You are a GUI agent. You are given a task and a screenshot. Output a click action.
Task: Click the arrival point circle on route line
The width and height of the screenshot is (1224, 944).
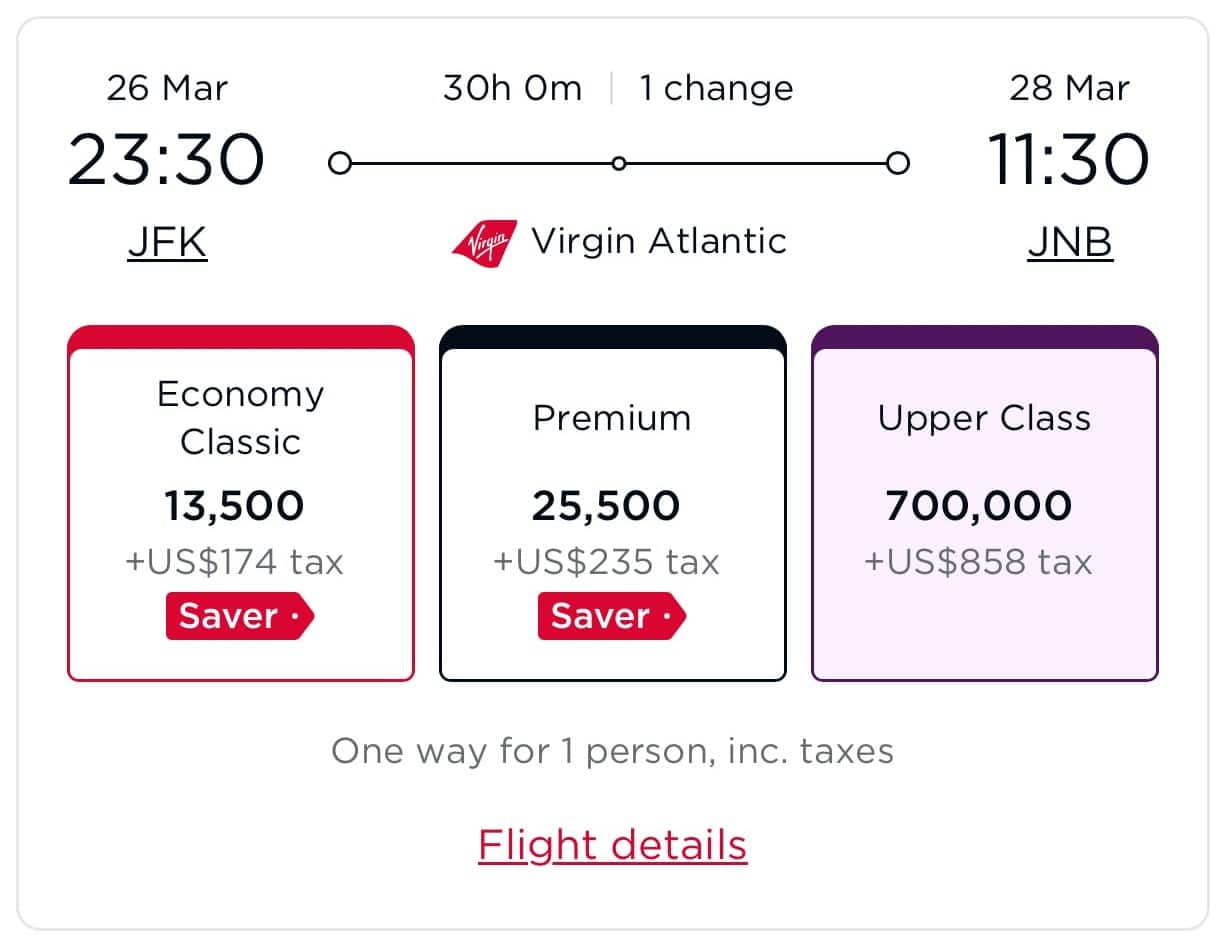click(x=898, y=163)
